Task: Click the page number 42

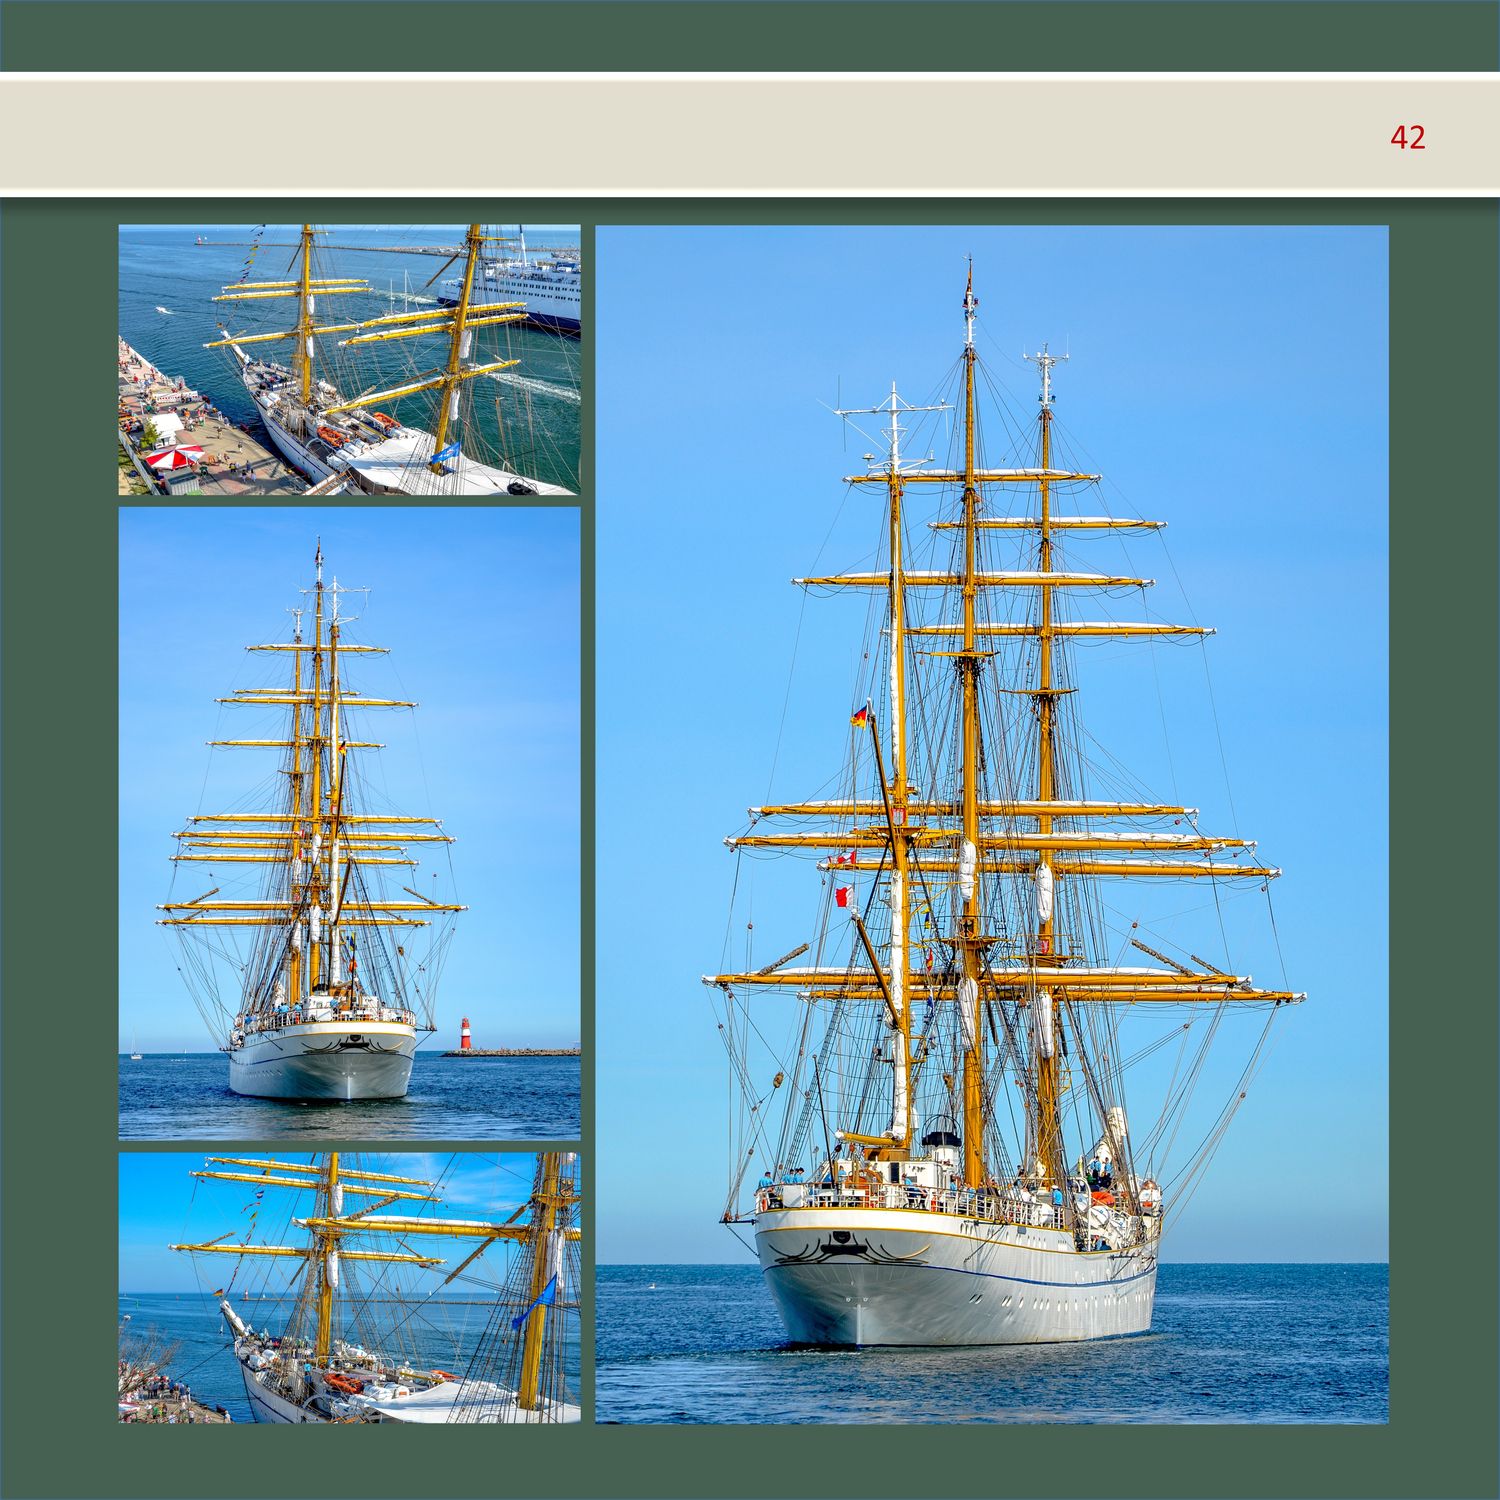Action: (x=1407, y=137)
